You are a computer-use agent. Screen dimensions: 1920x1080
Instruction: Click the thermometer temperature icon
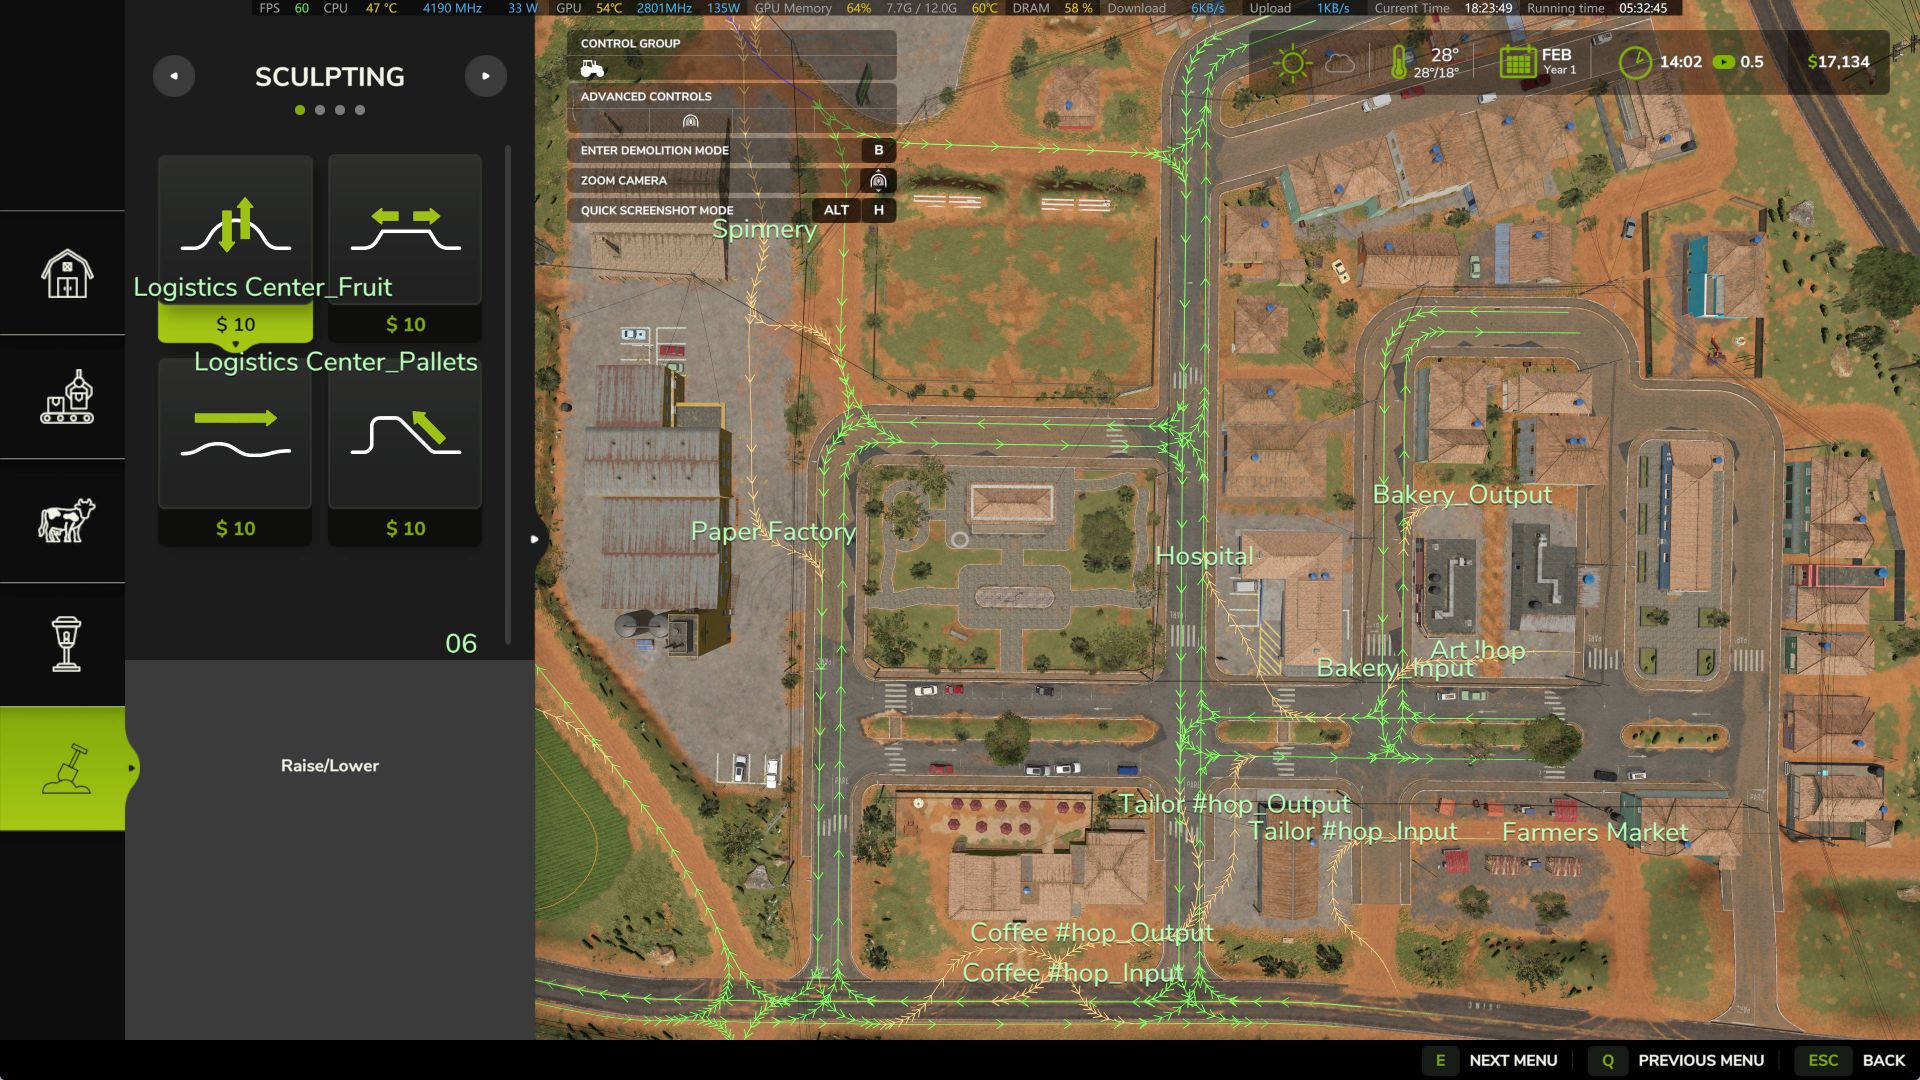pyautogui.click(x=1398, y=62)
